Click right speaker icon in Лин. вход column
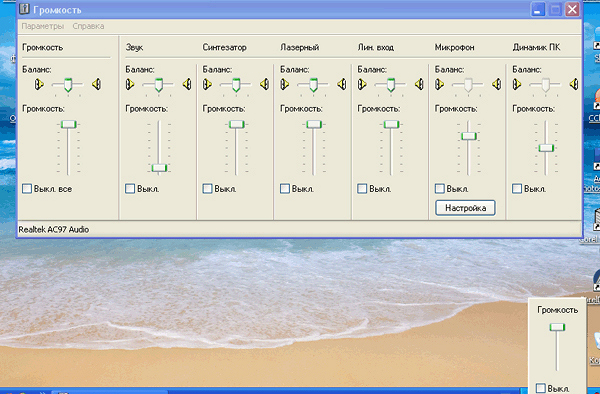This screenshot has height=394, width=600. coord(419,84)
